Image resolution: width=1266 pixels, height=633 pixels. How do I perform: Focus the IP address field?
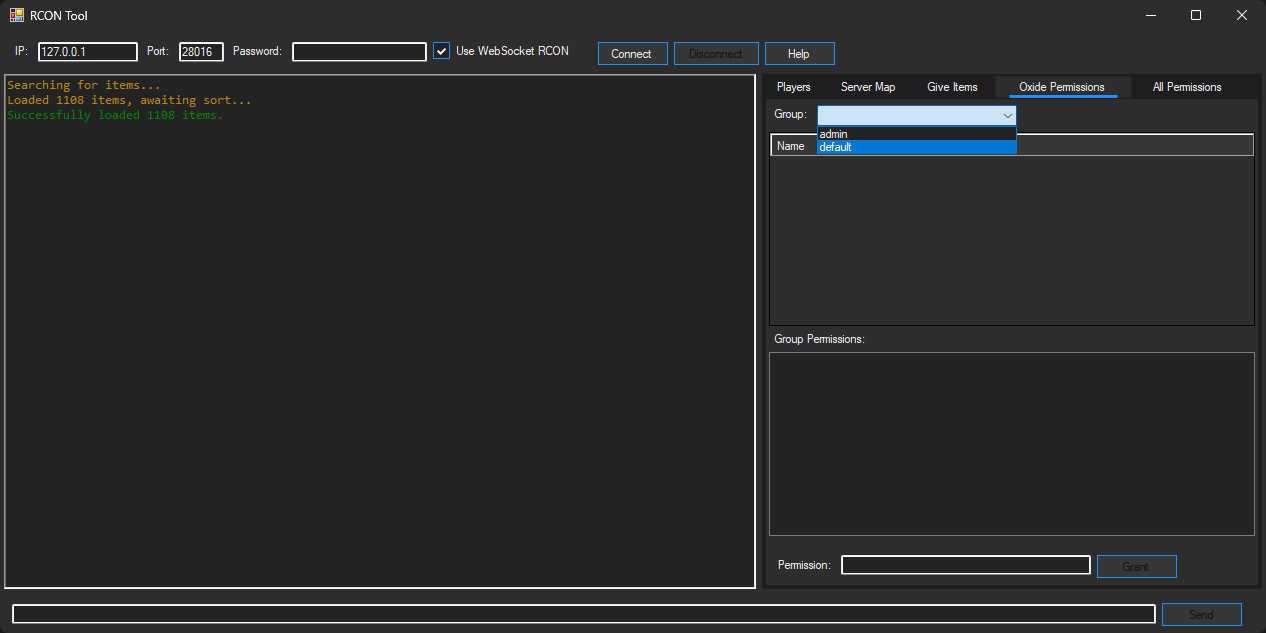tap(88, 52)
